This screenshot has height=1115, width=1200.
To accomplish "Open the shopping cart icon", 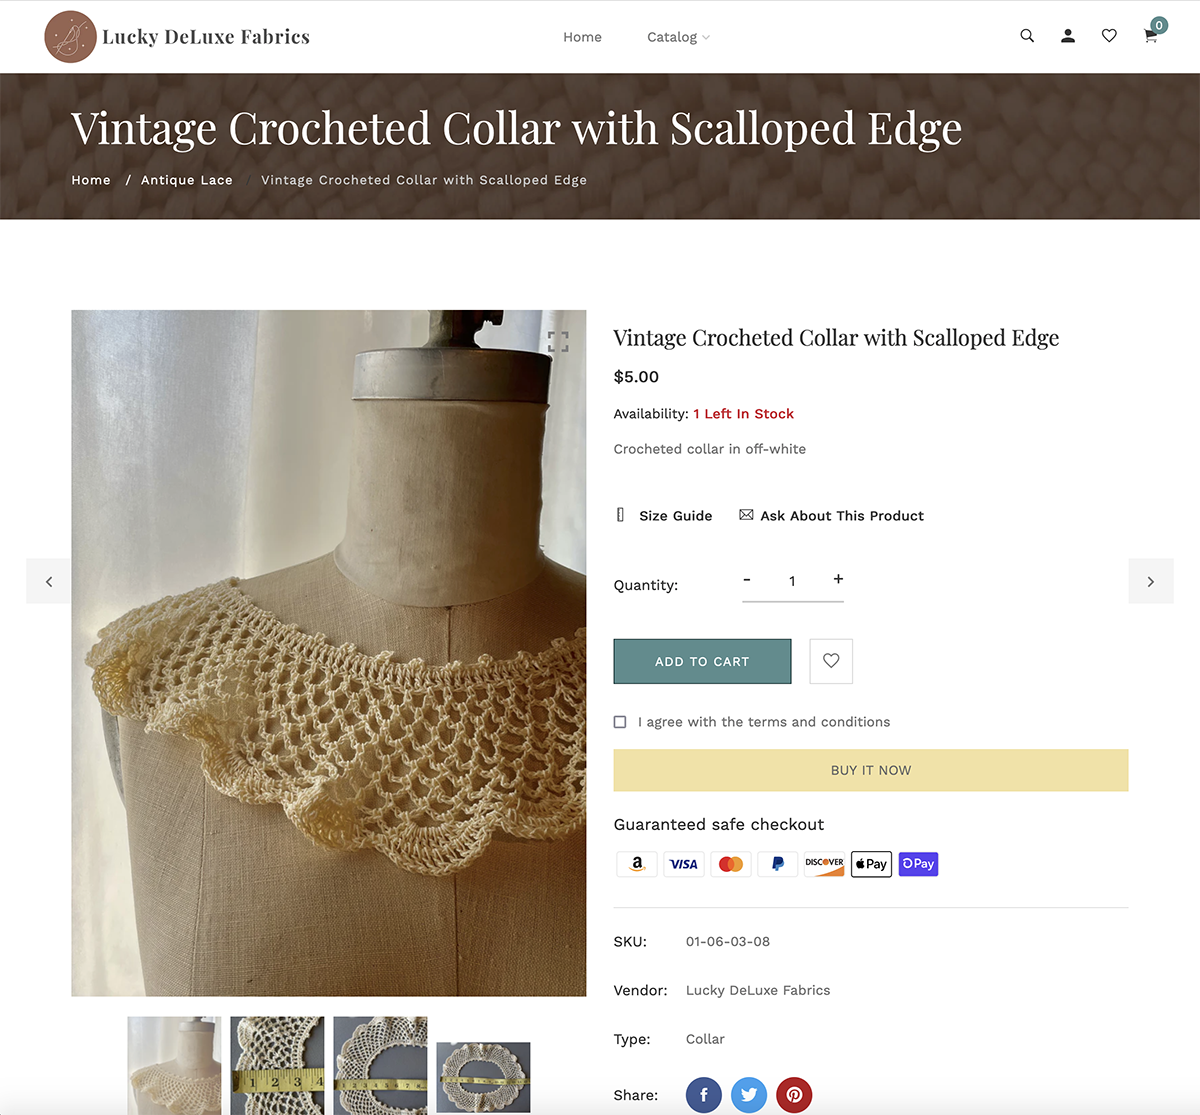I will [x=1151, y=36].
